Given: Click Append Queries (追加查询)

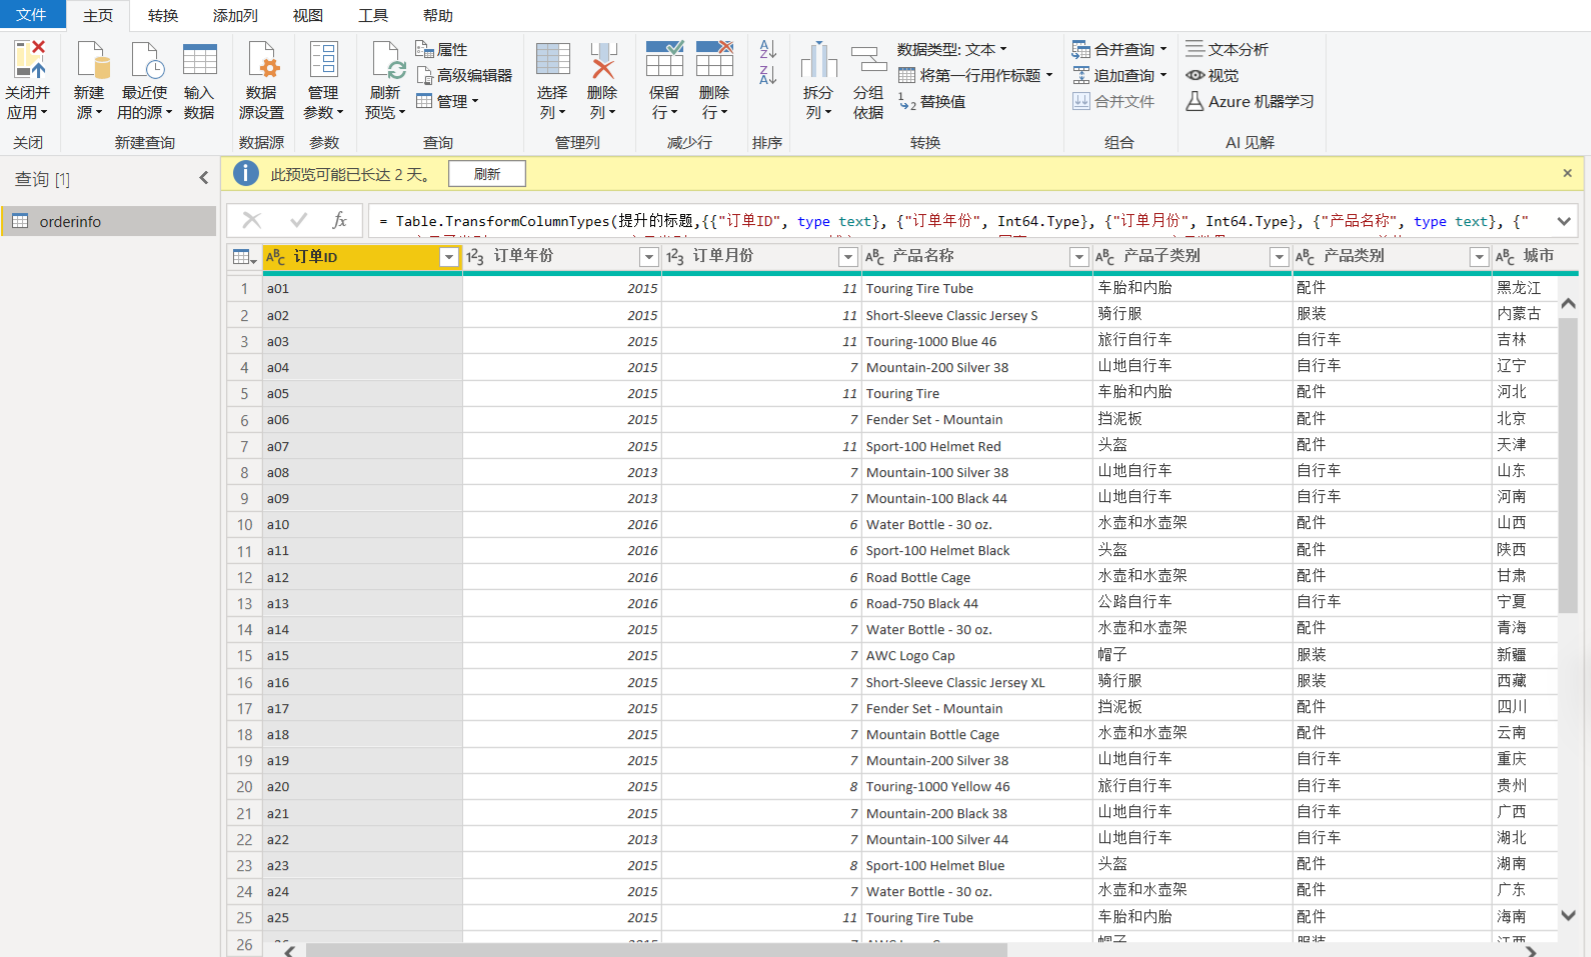Looking at the screenshot, I should click(1119, 75).
